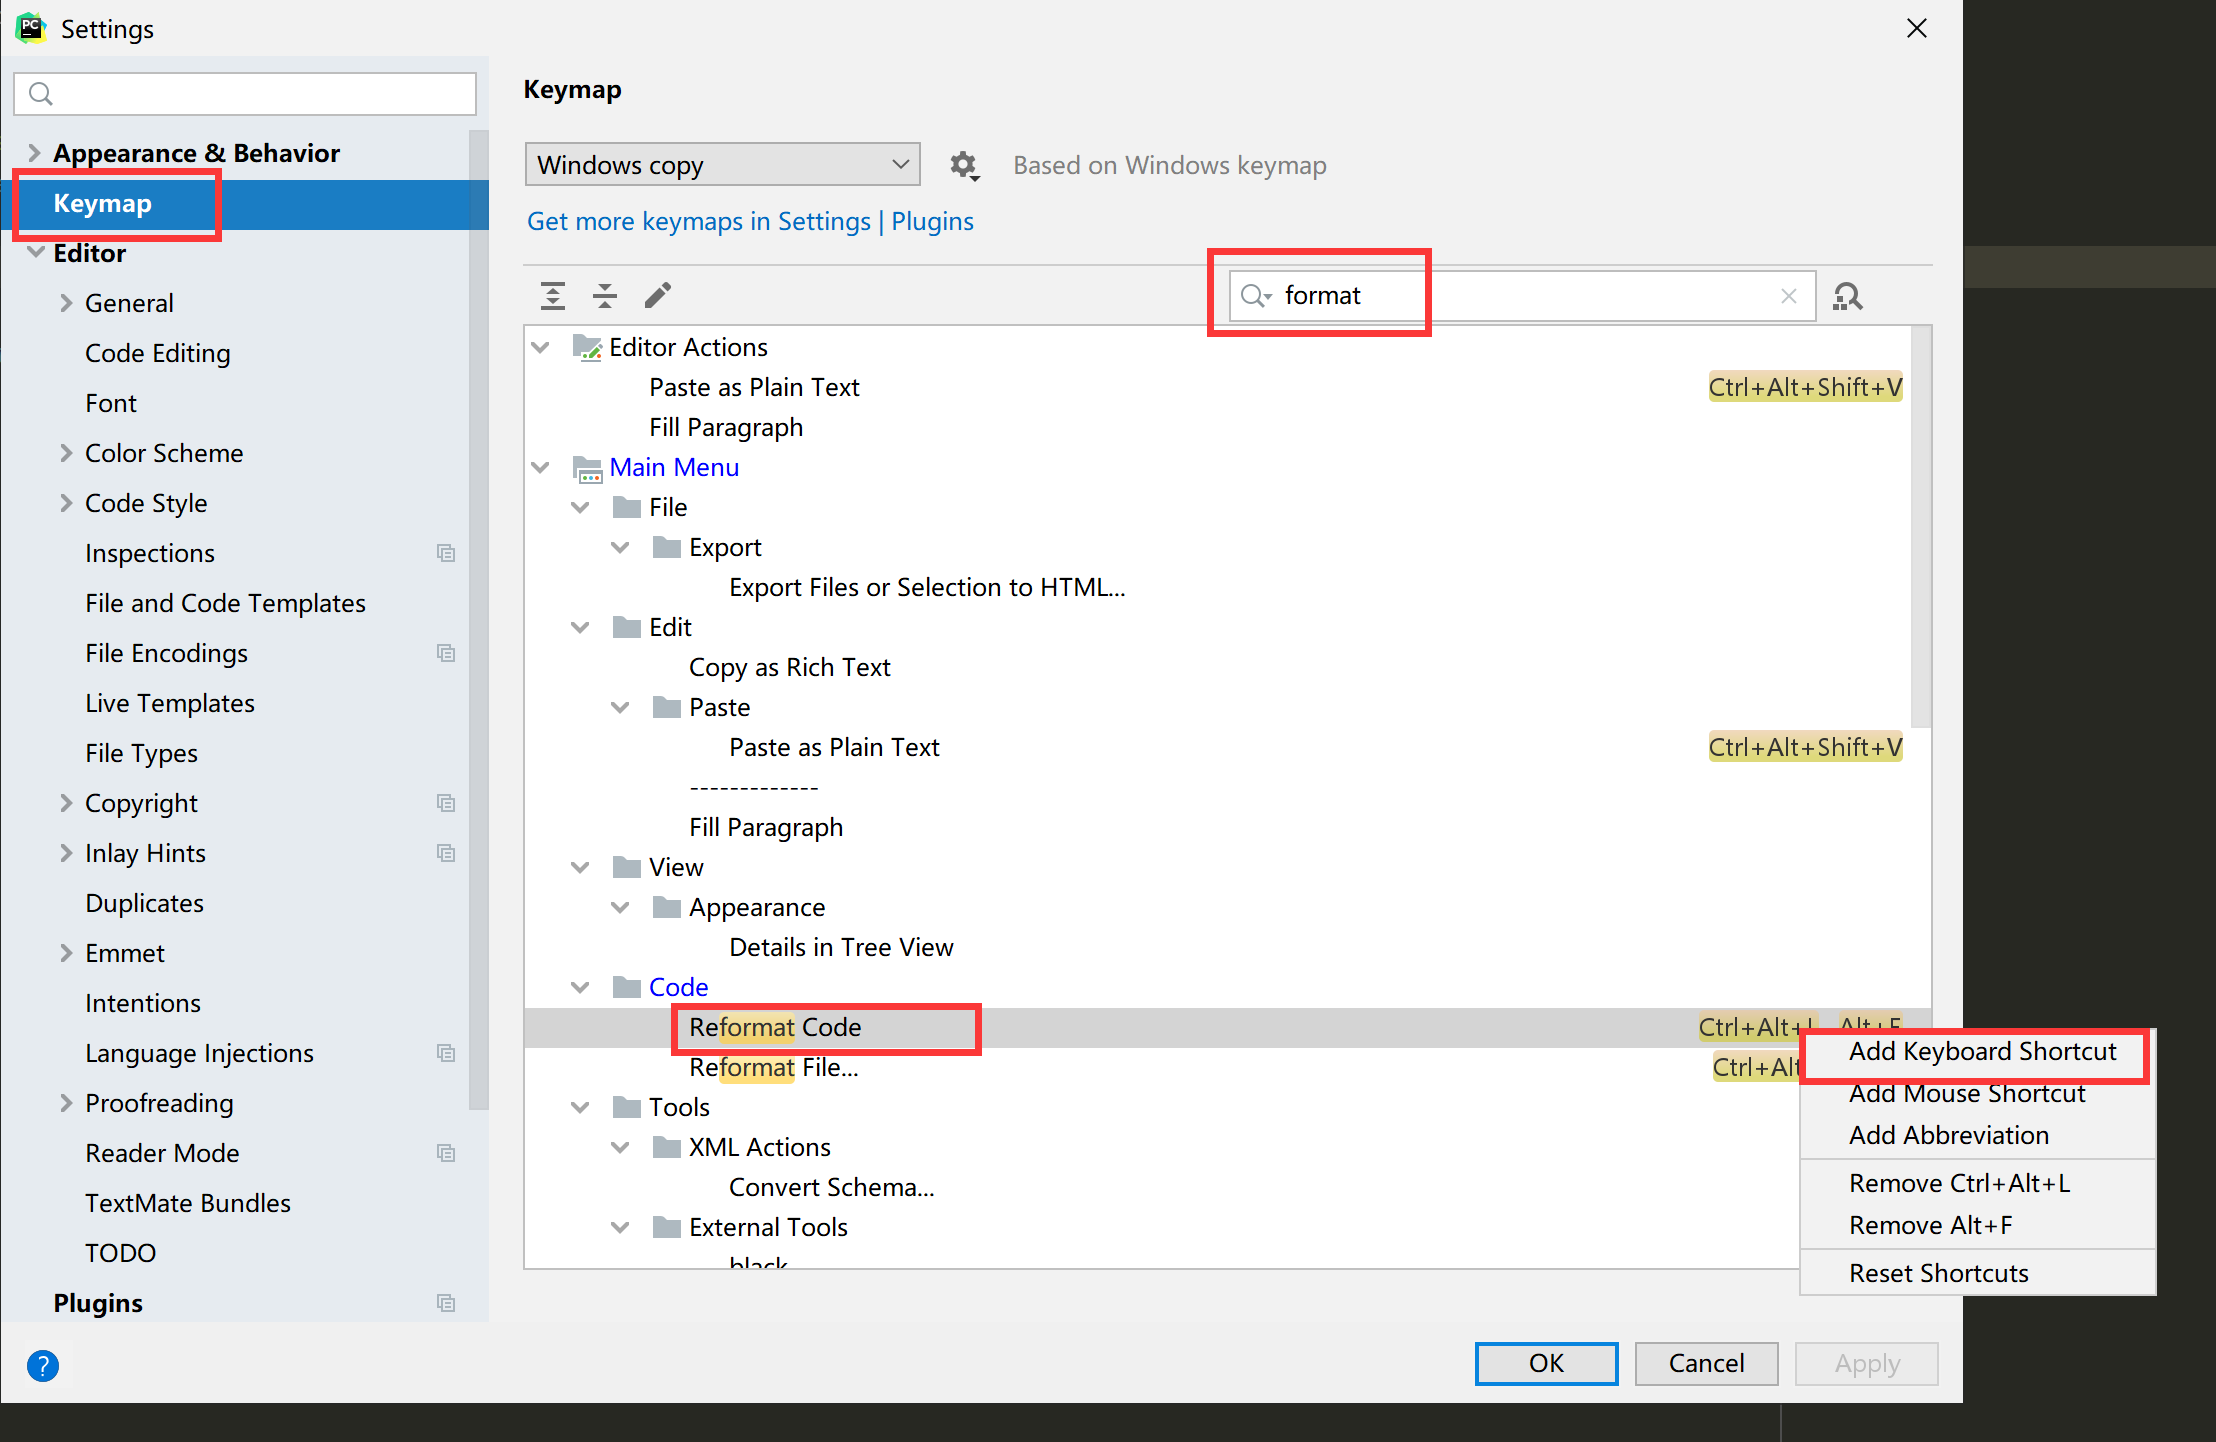Click the settings gear icon next to keymap dropdown
The width and height of the screenshot is (2216, 1442).
click(963, 163)
